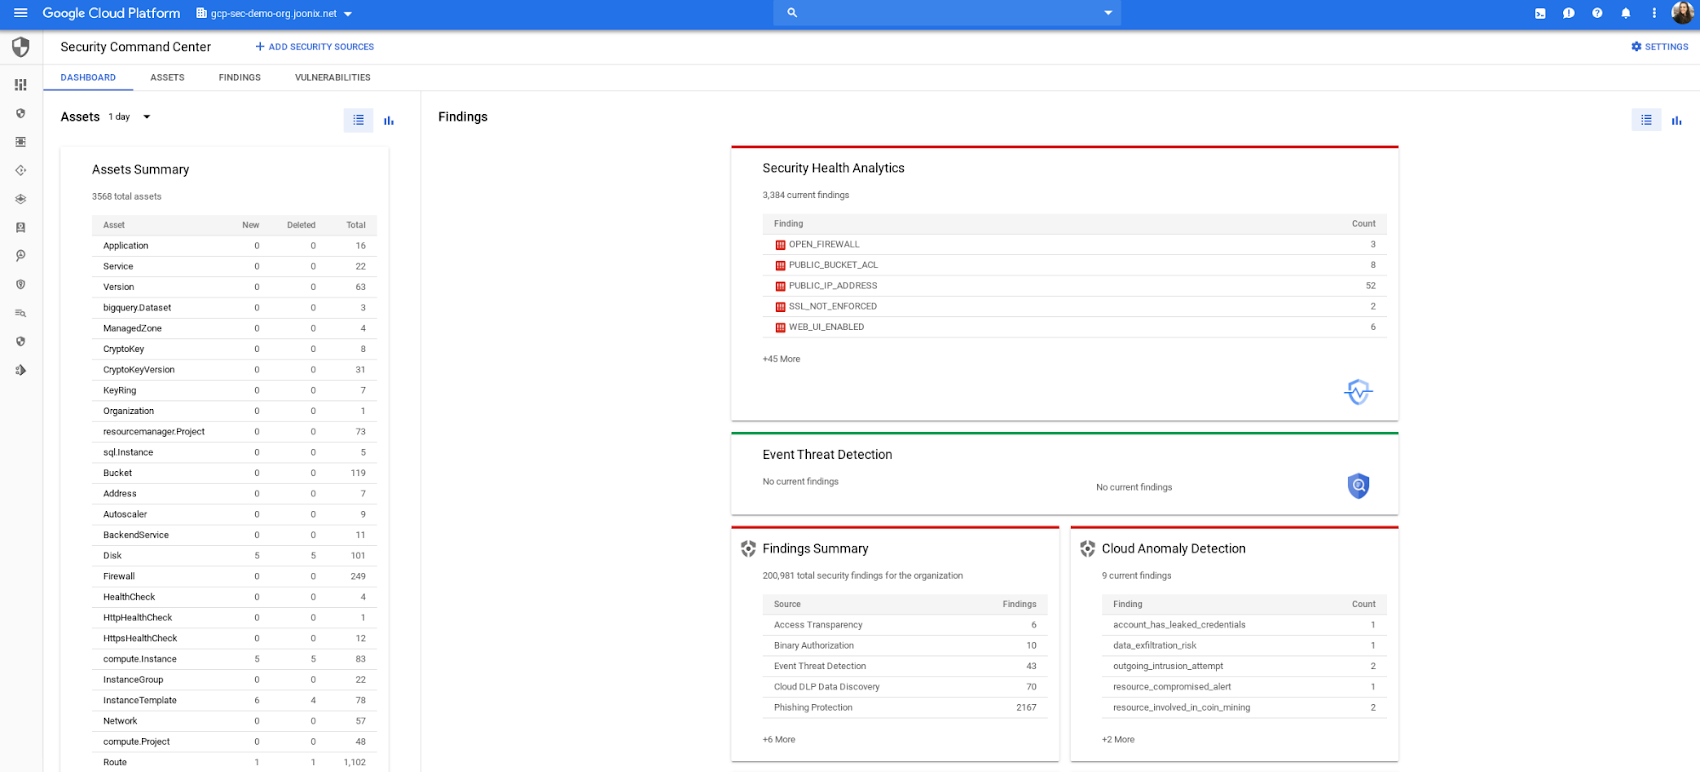The image size is (1700, 772).
Task: Click the resource_involved_in_coin_mining finding row
Action: [x=1244, y=708]
